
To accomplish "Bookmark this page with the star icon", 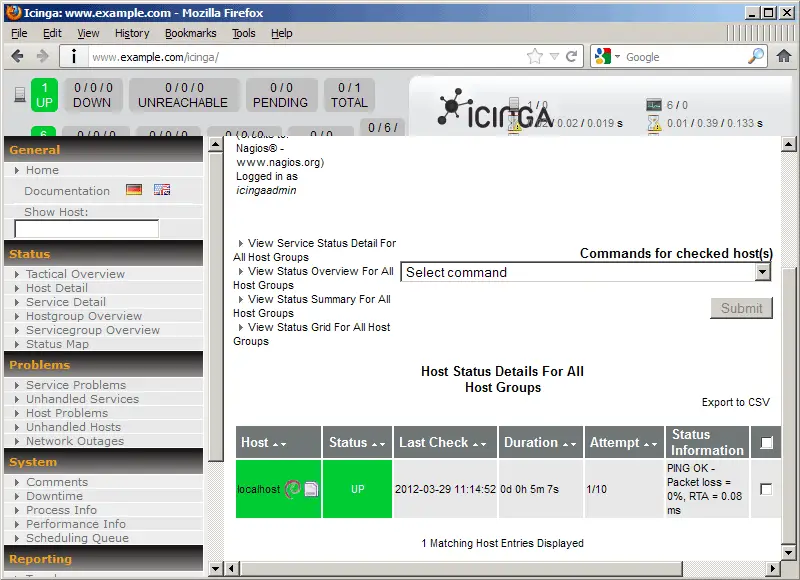I will coord(535,56).
